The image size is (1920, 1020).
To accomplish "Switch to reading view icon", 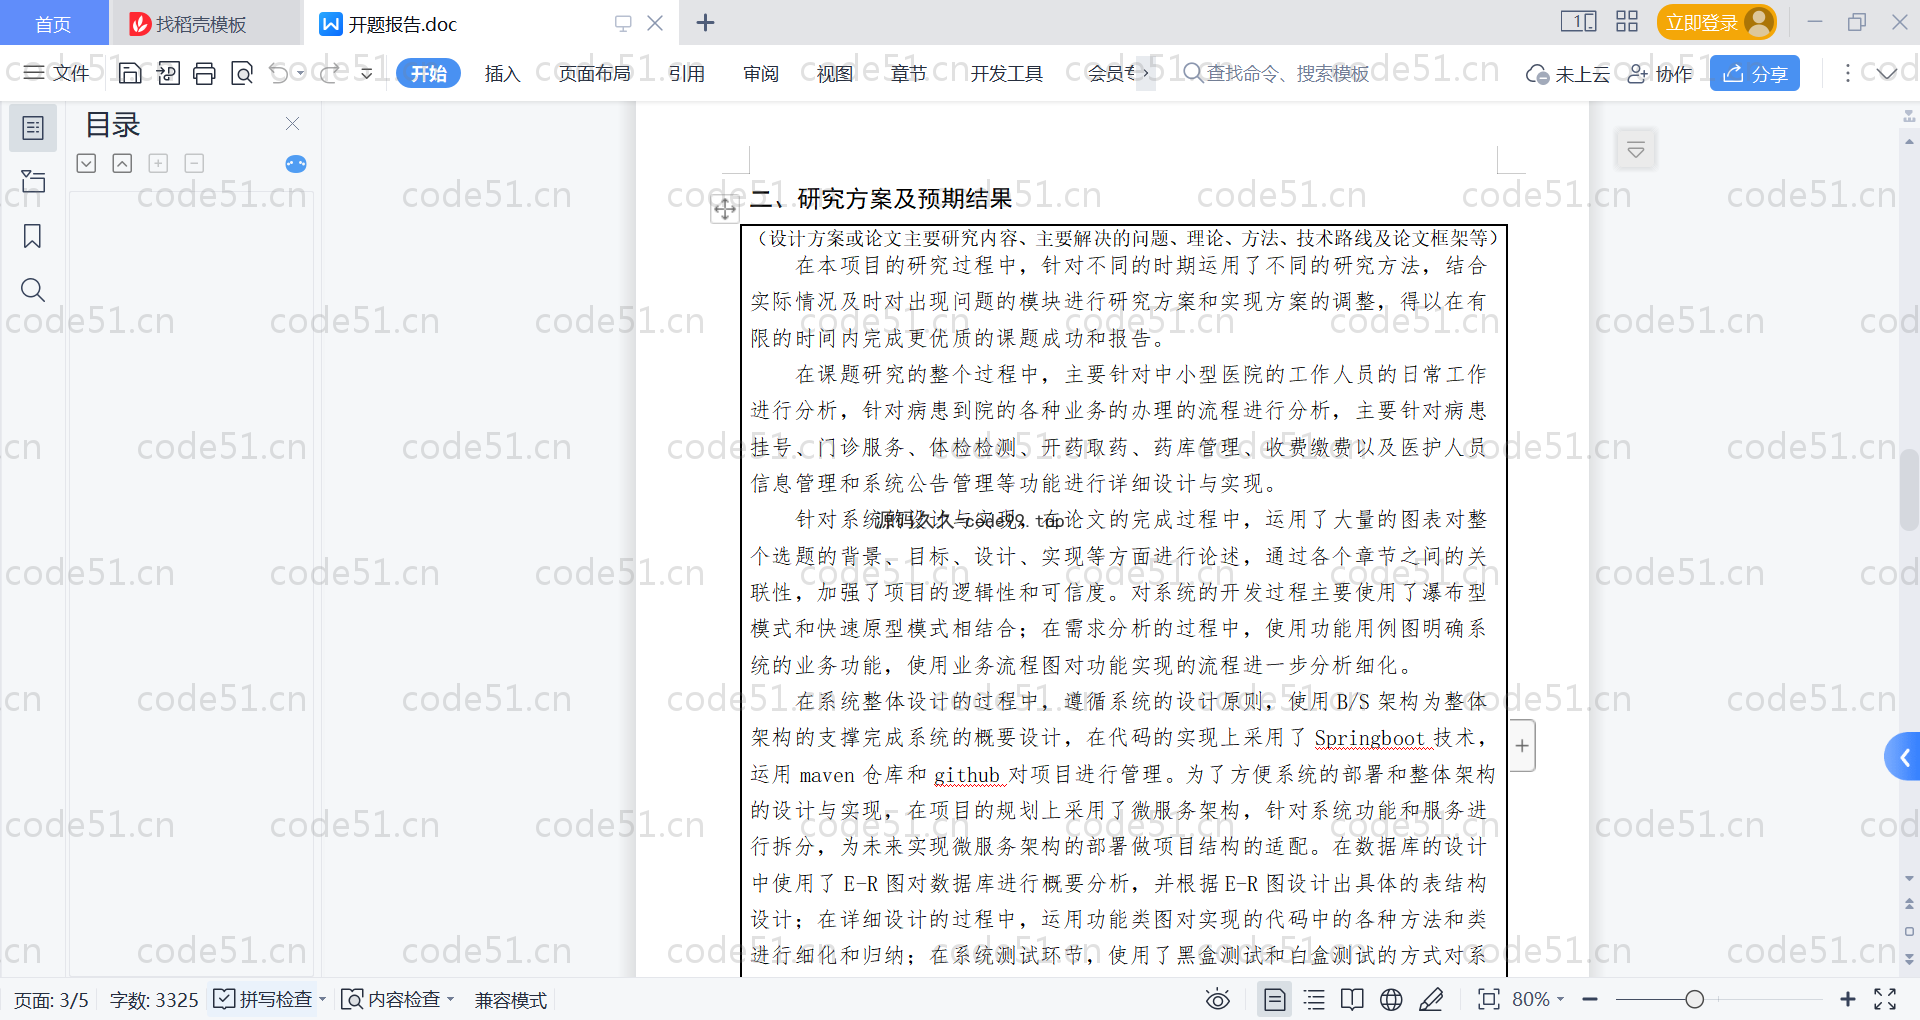I will pos(1352,999).
